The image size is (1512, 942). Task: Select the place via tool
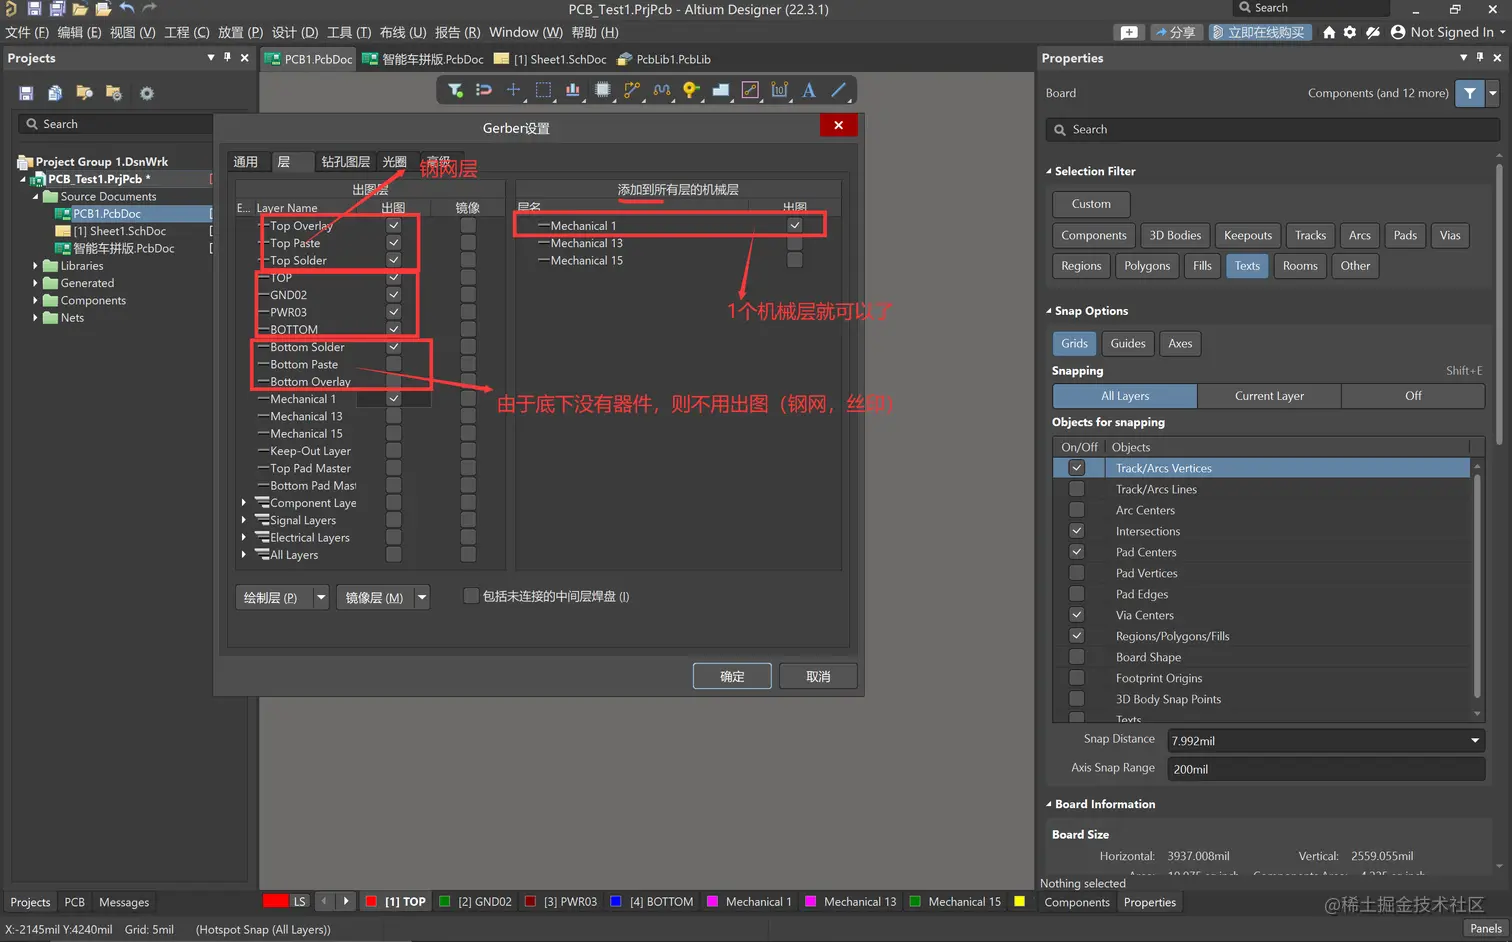tap(691, 90)
